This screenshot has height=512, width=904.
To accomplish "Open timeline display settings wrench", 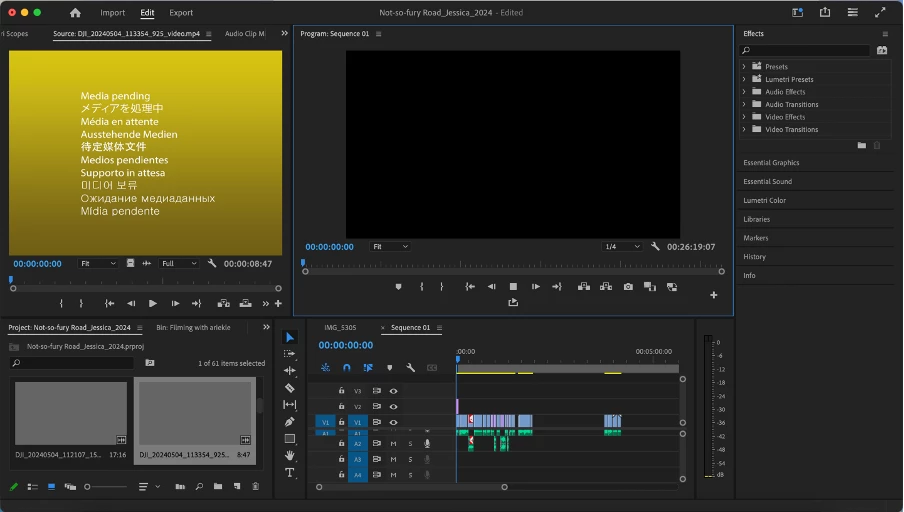I will [x=410, y=368].
